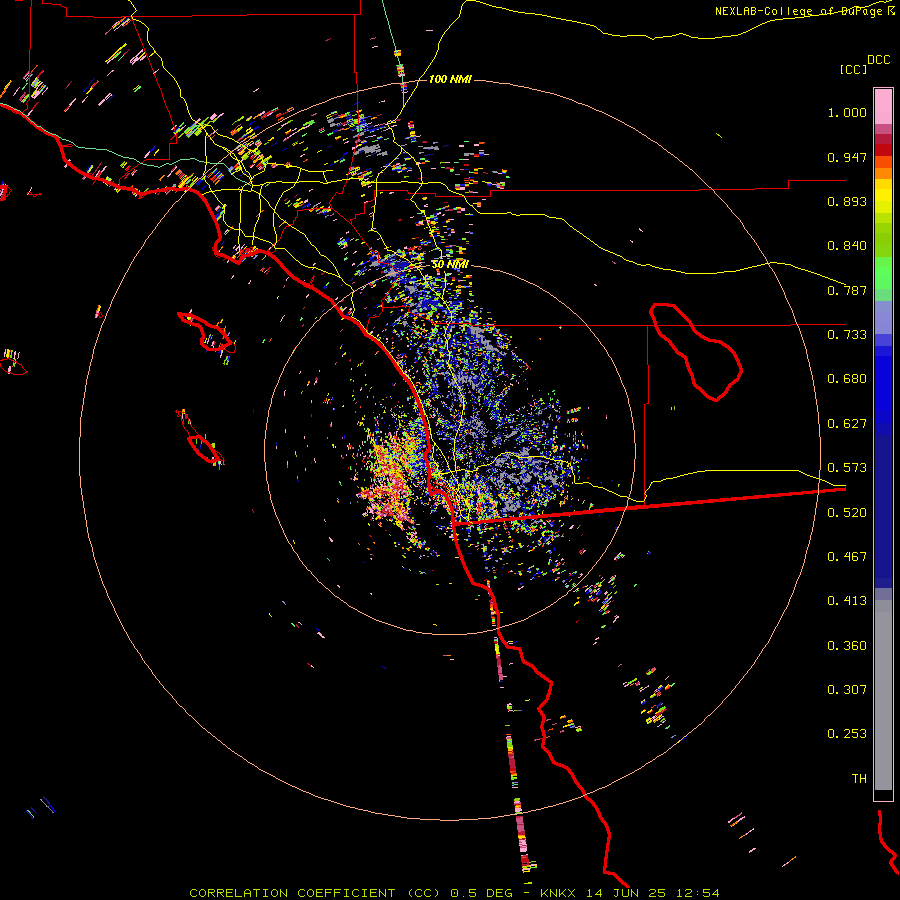Screen dimensions: 900x900
Task: Click the 0.520 value on color scale
Action: pos(847,513)
